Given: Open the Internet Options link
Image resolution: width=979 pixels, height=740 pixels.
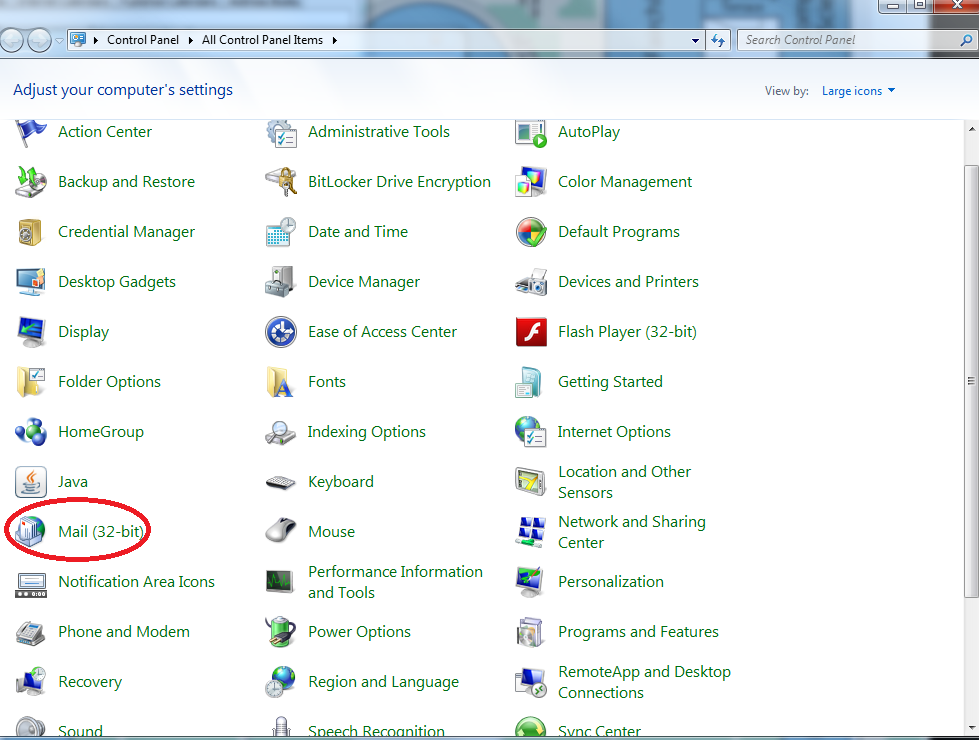Looking at the screenshot, I should [614, 432].
